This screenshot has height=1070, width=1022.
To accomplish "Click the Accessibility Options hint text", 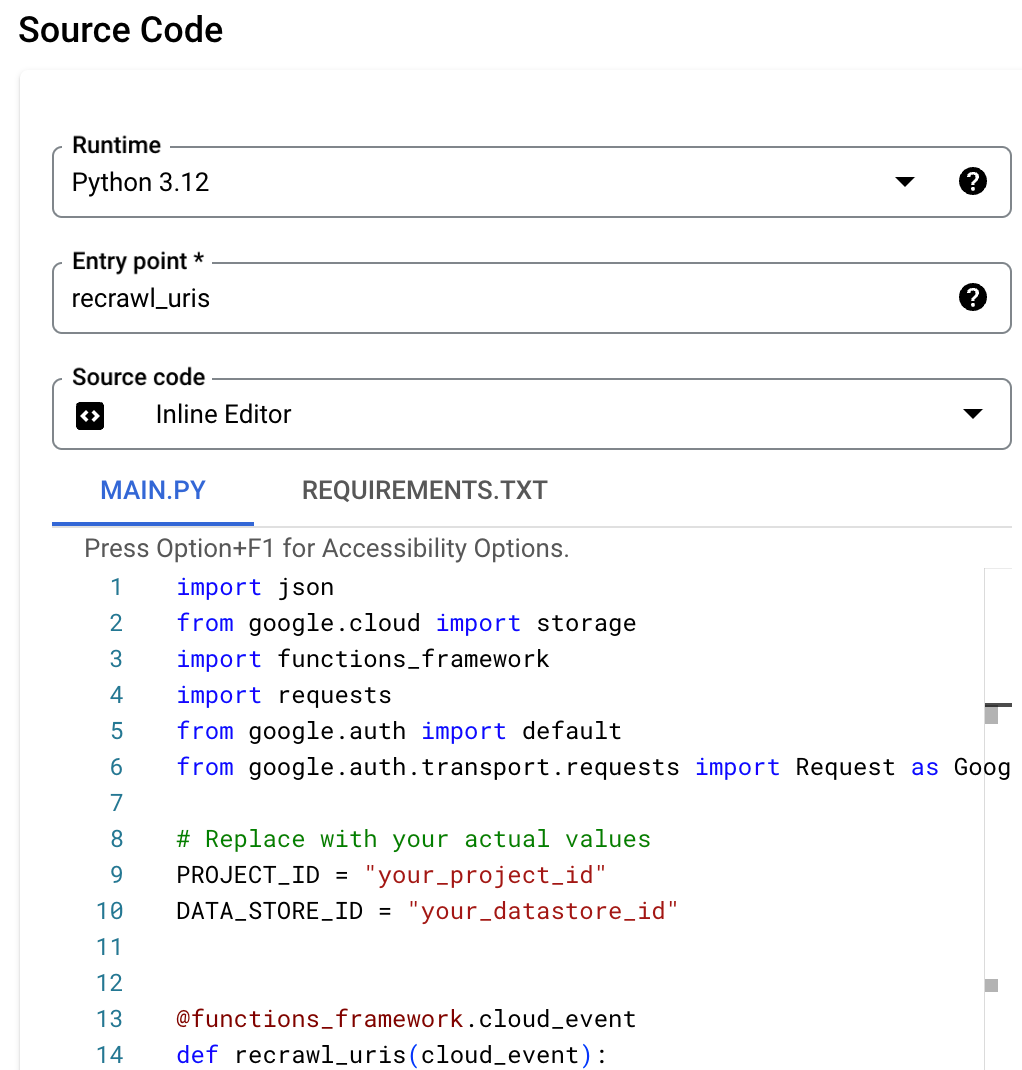I will (327, 548).
